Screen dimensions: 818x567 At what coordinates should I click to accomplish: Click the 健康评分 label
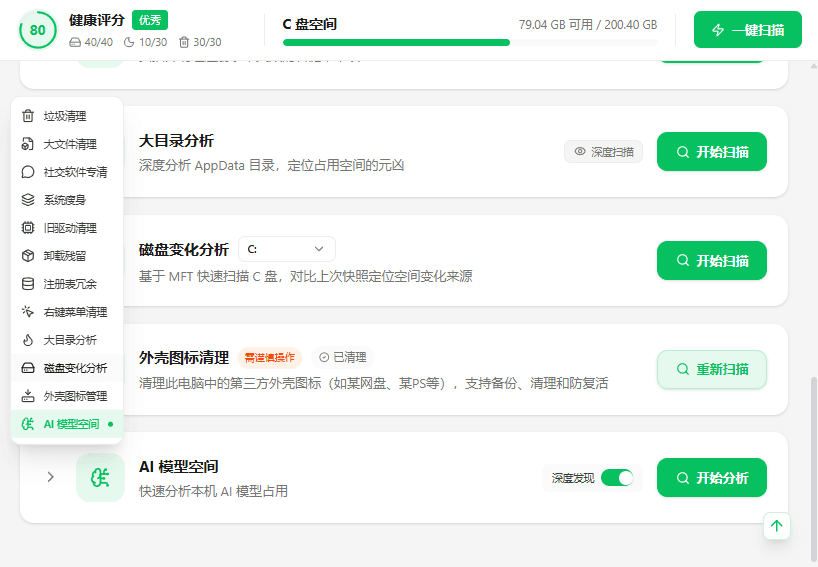click(97, 20)
